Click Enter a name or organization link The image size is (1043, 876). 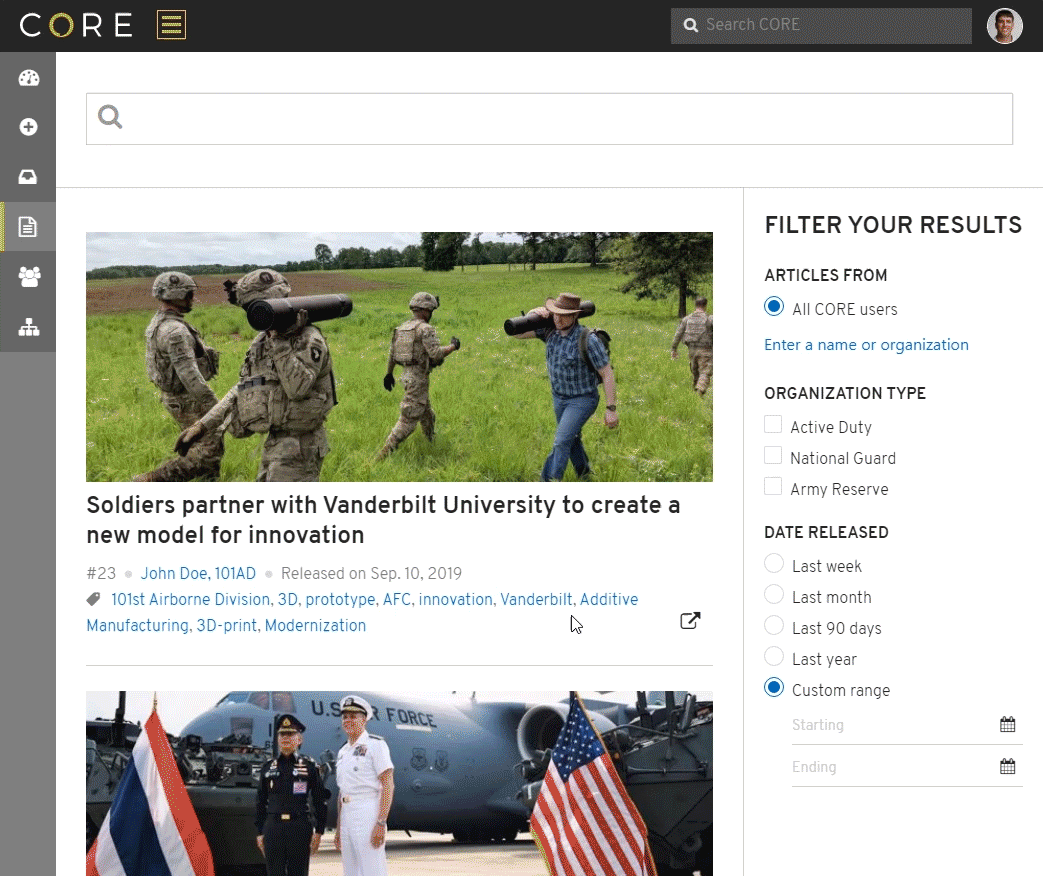click(866, 345)
